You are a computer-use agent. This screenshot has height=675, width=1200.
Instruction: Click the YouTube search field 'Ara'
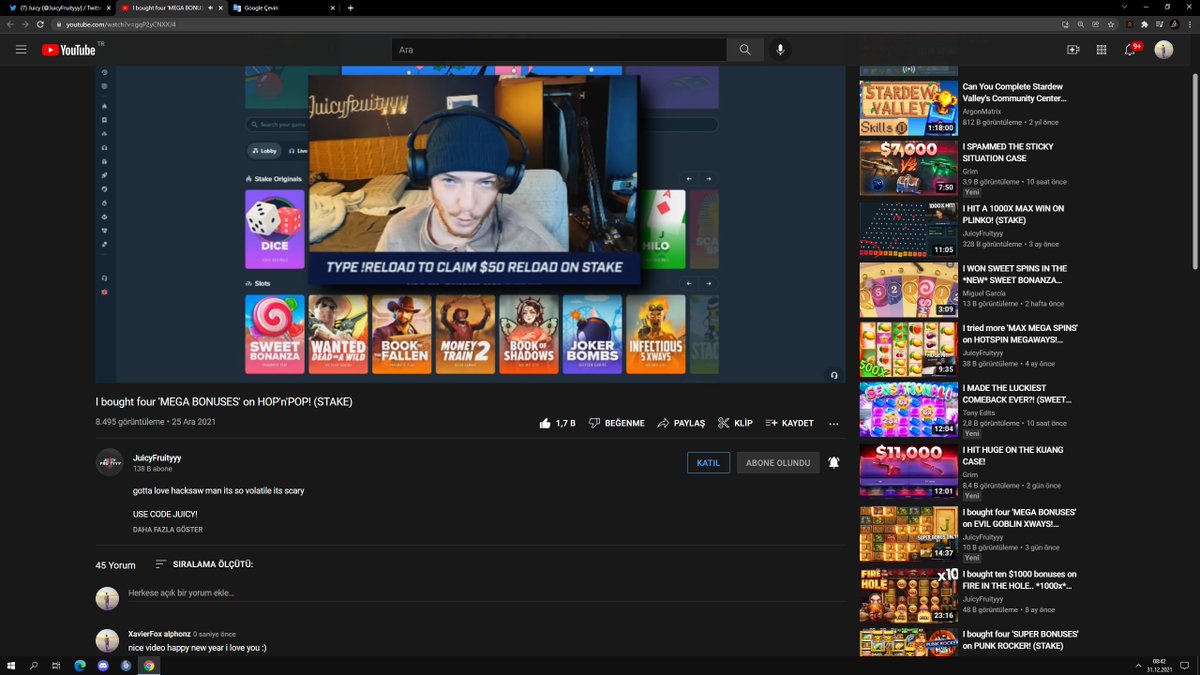[x=558, y=49]
